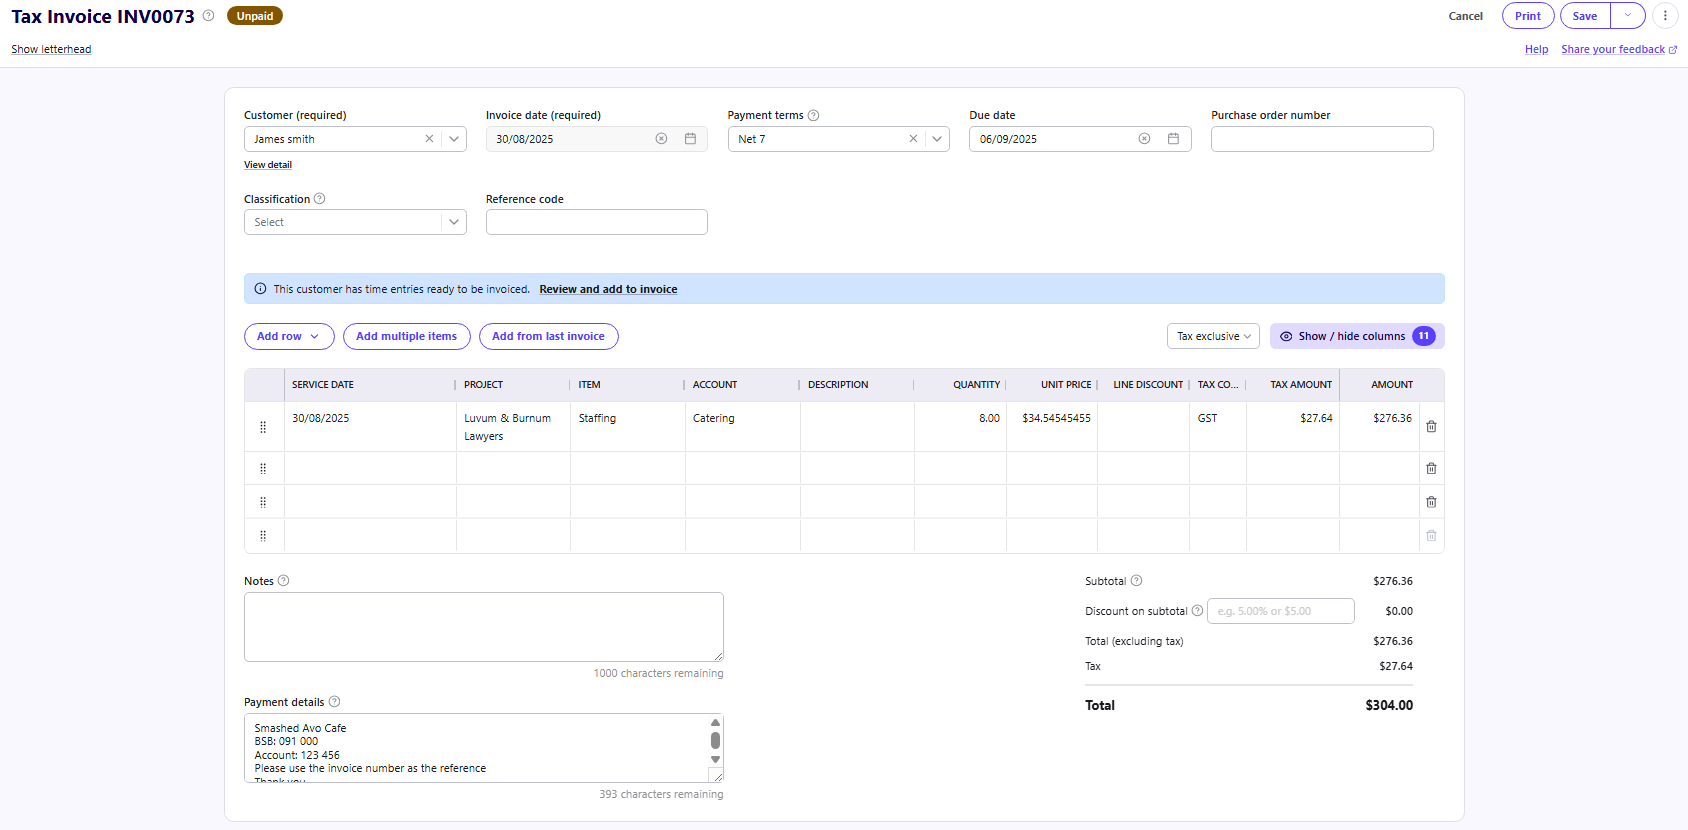The height and width of the screenshot is (830, 1688).
Task: Click the Save button
Action: [x=1585, y=16]
